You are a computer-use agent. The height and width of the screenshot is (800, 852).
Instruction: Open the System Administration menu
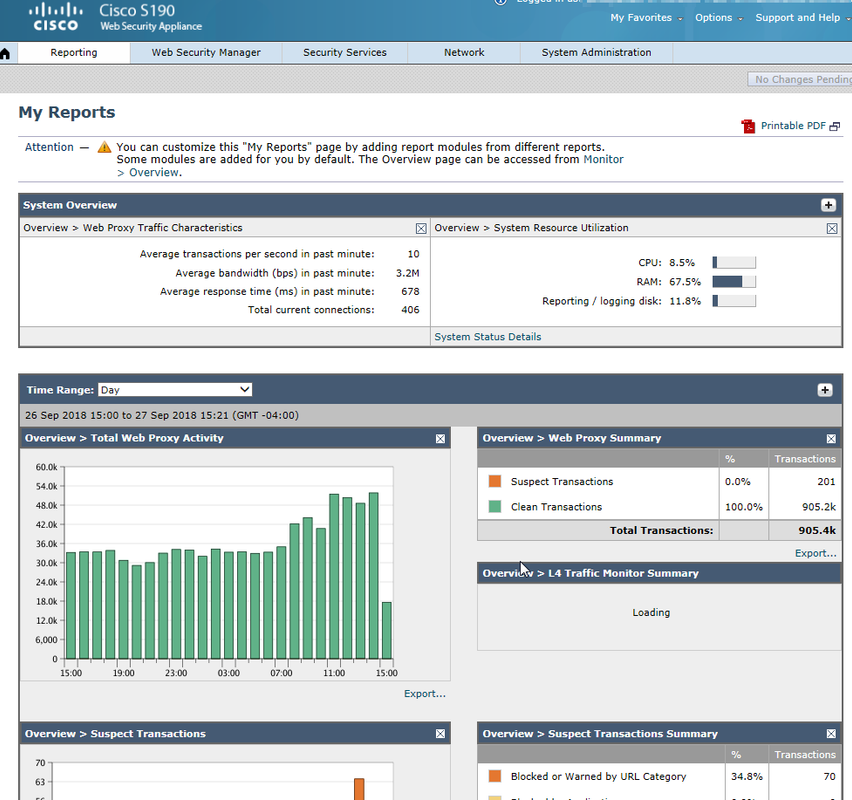coord(596,53)
